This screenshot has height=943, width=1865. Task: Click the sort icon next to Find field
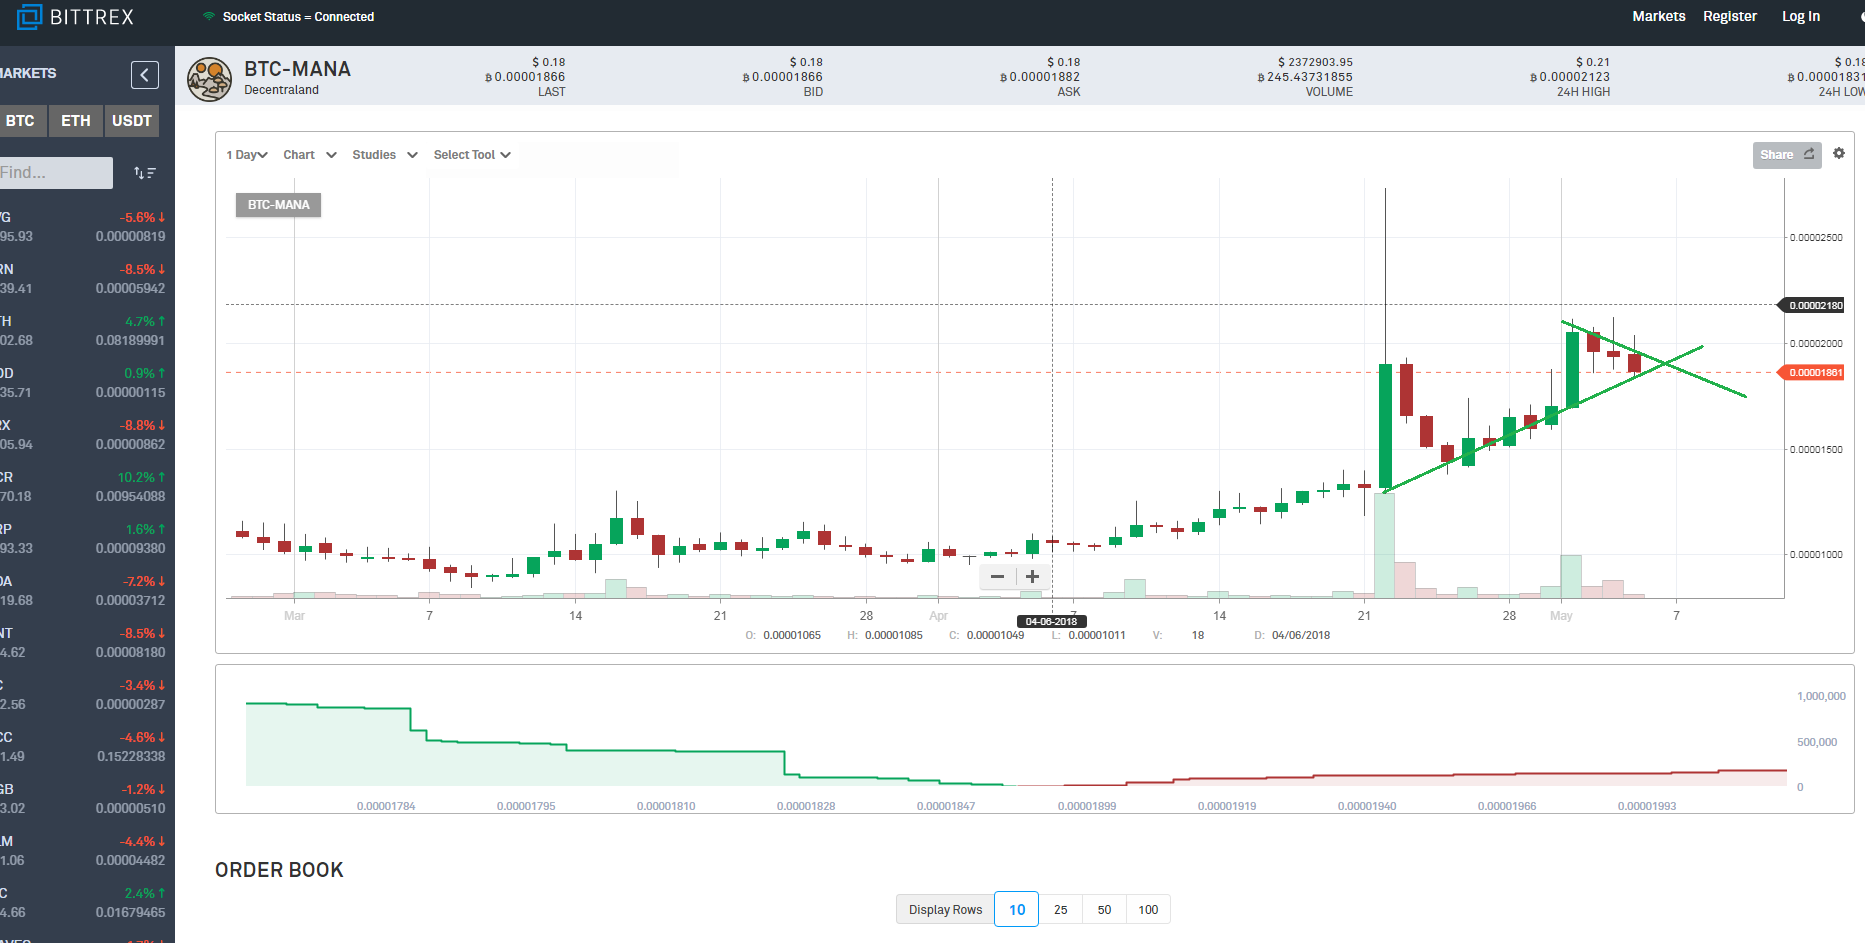[144, 172]
